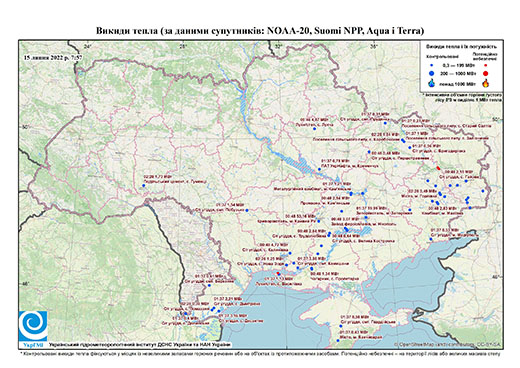Select blue marker at Укрнафта, м. Кременчук

tap(319, 169)
